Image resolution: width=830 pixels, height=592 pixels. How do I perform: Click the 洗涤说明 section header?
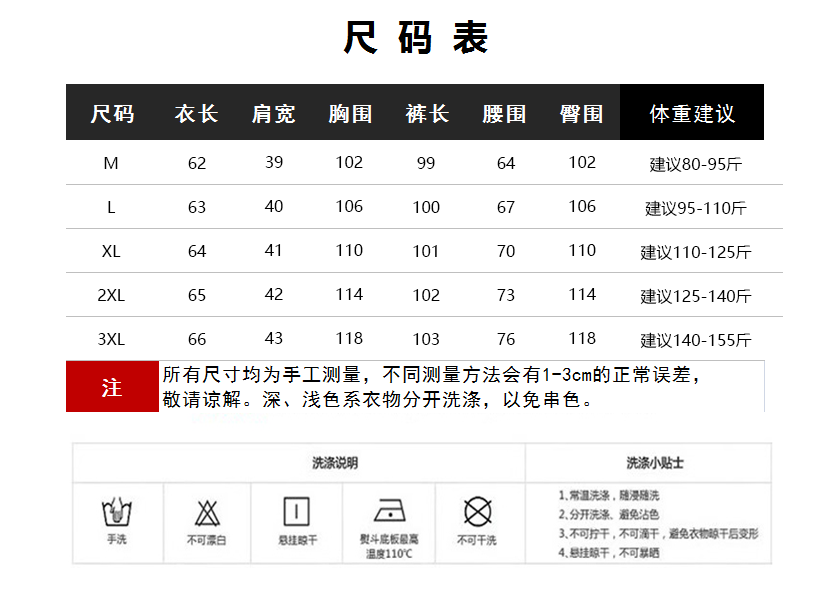[335, 463]
